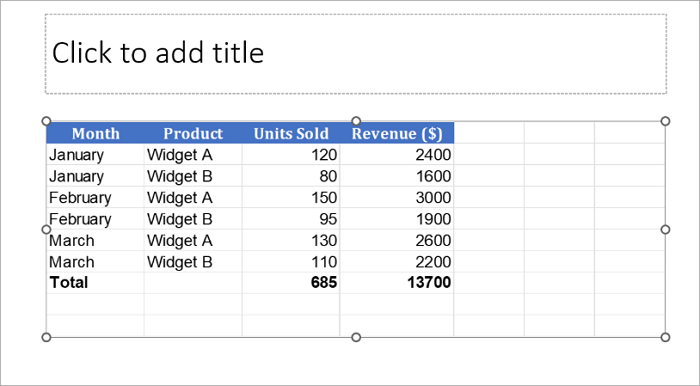Viewport: 700px width, 386px height.
Task: Select the Product header cell
Action: [193, 133]
